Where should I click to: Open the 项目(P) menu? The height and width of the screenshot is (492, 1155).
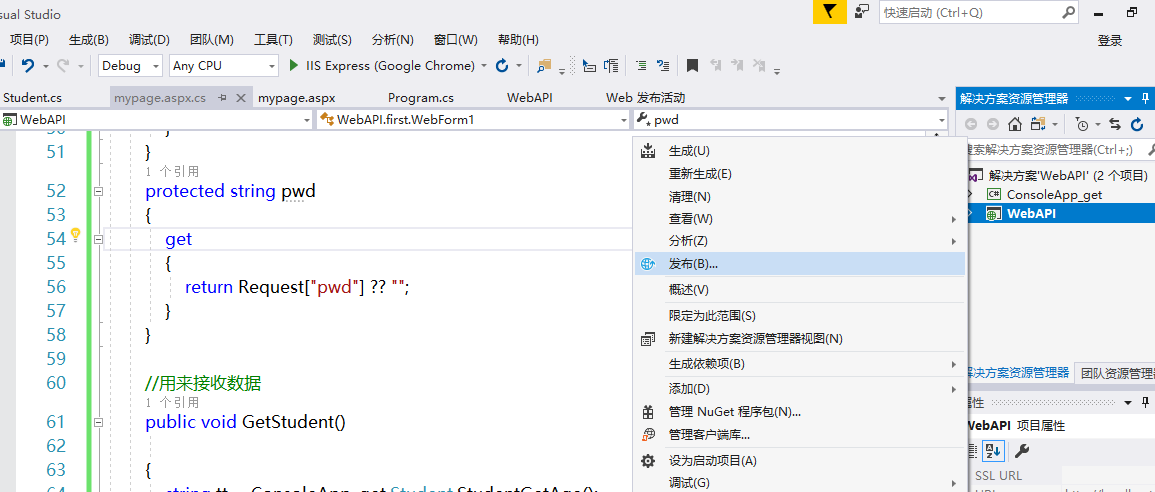tap(29, 40)
